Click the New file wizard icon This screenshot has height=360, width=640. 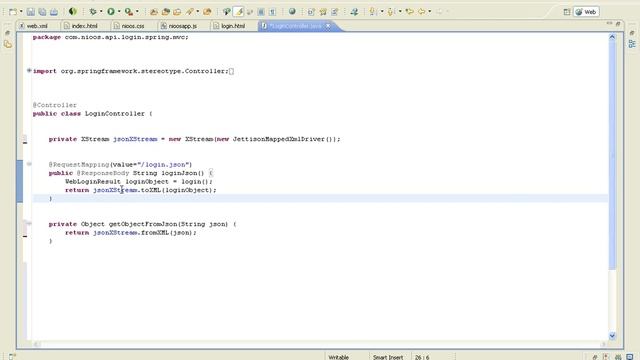click(13, 12)
